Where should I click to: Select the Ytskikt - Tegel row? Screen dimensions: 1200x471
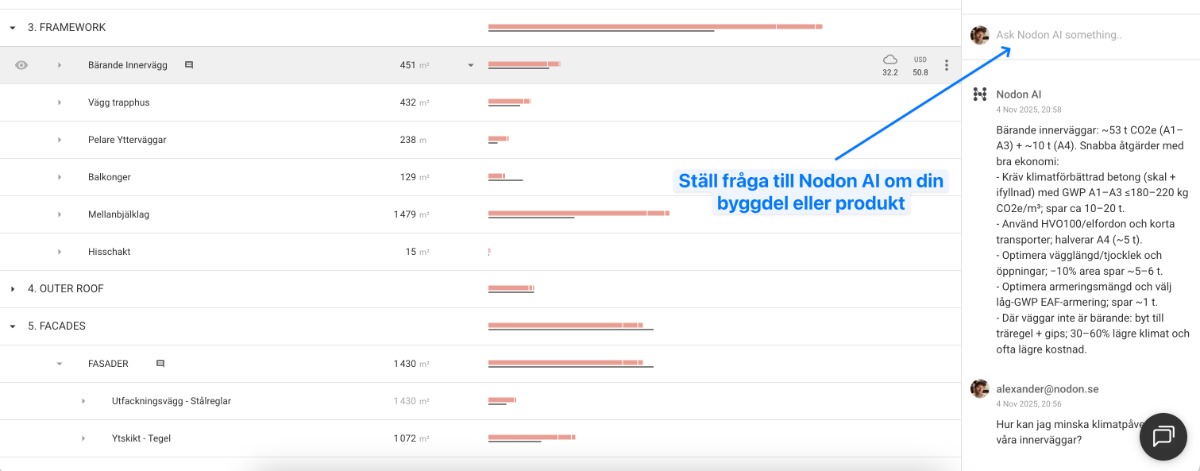pyautogui.click(x=140, y=438)
